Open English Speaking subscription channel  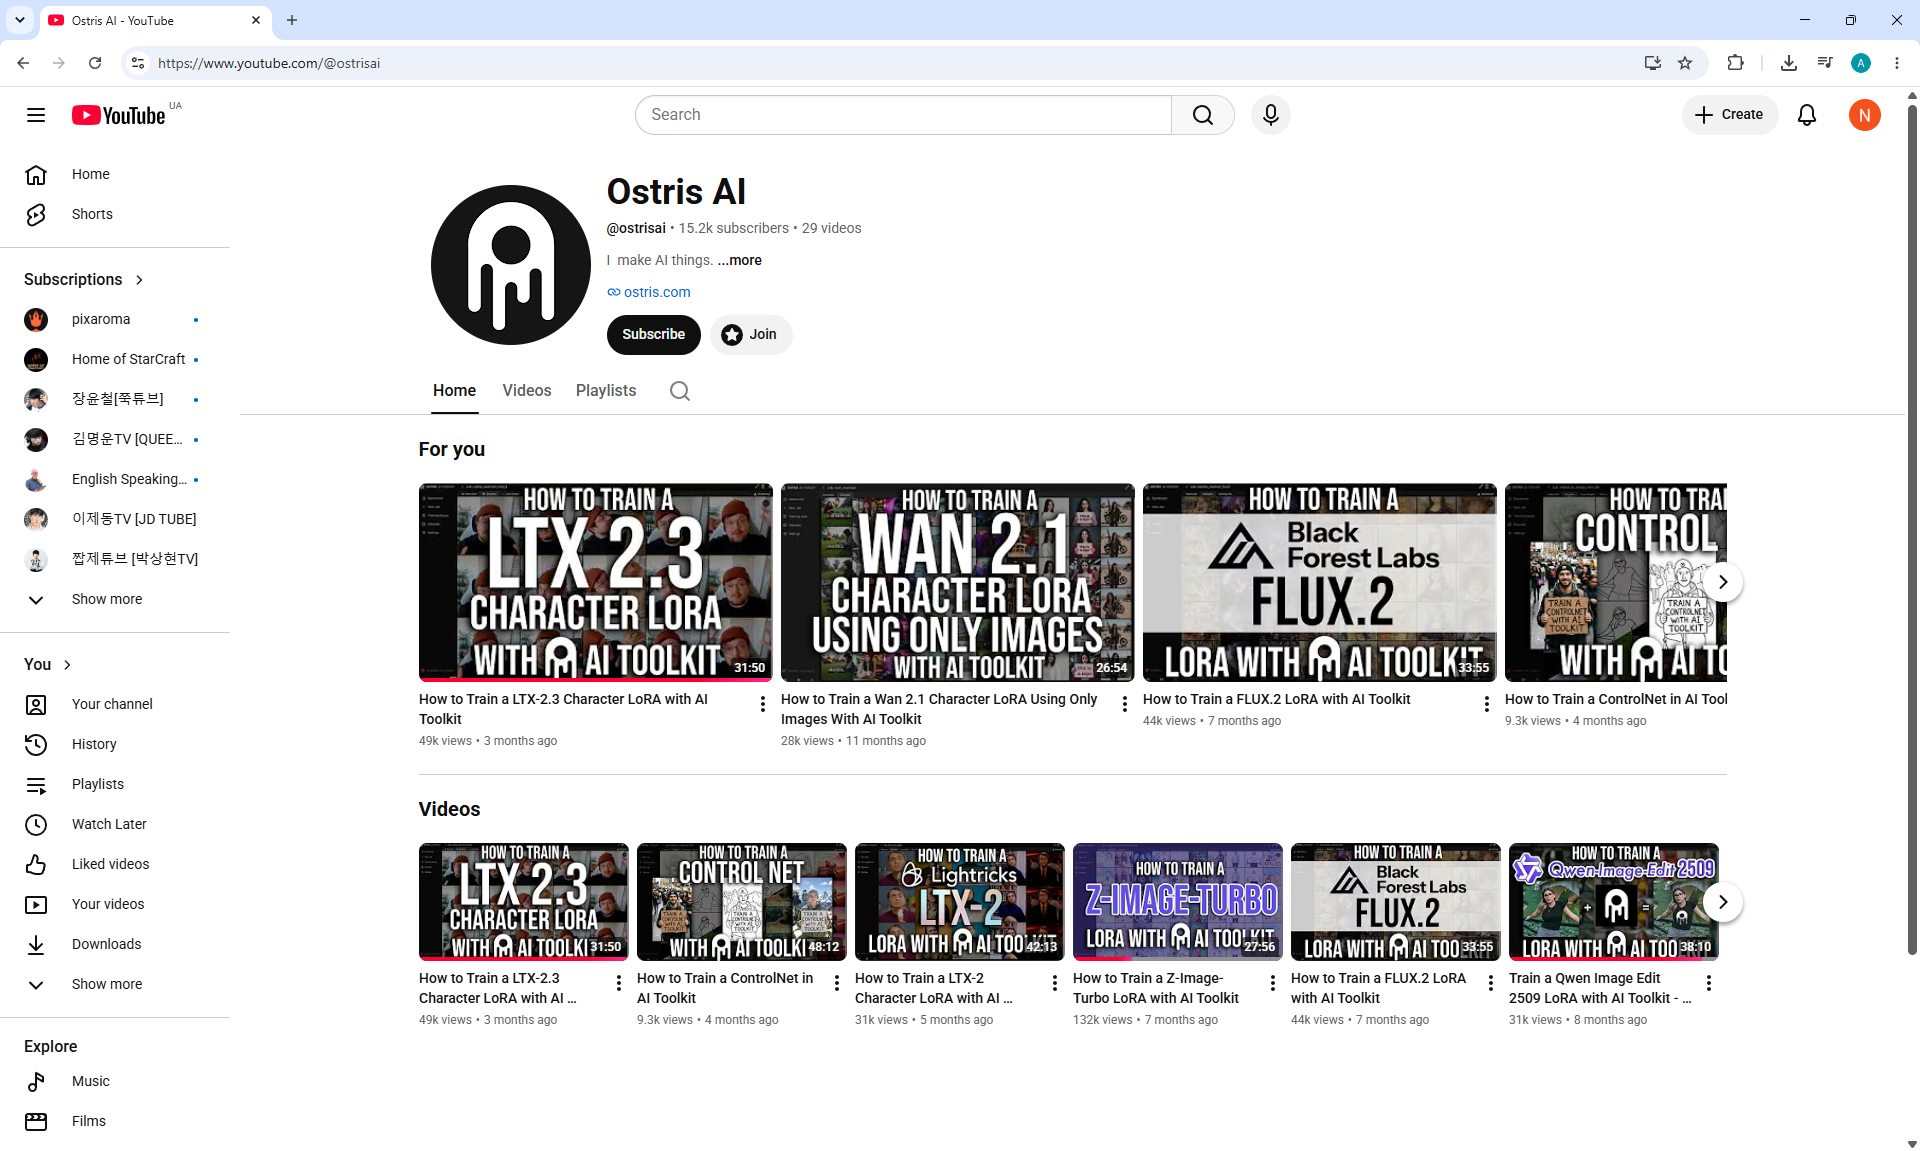pyautogui.click(x=115, y=479)
